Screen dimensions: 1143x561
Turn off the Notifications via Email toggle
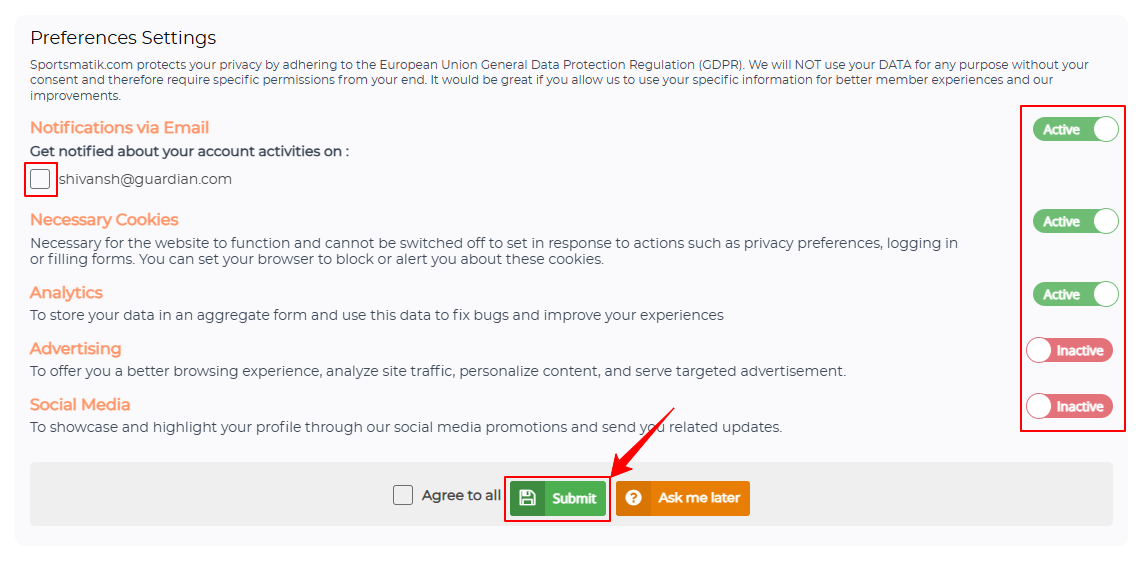click(1075, 130)
